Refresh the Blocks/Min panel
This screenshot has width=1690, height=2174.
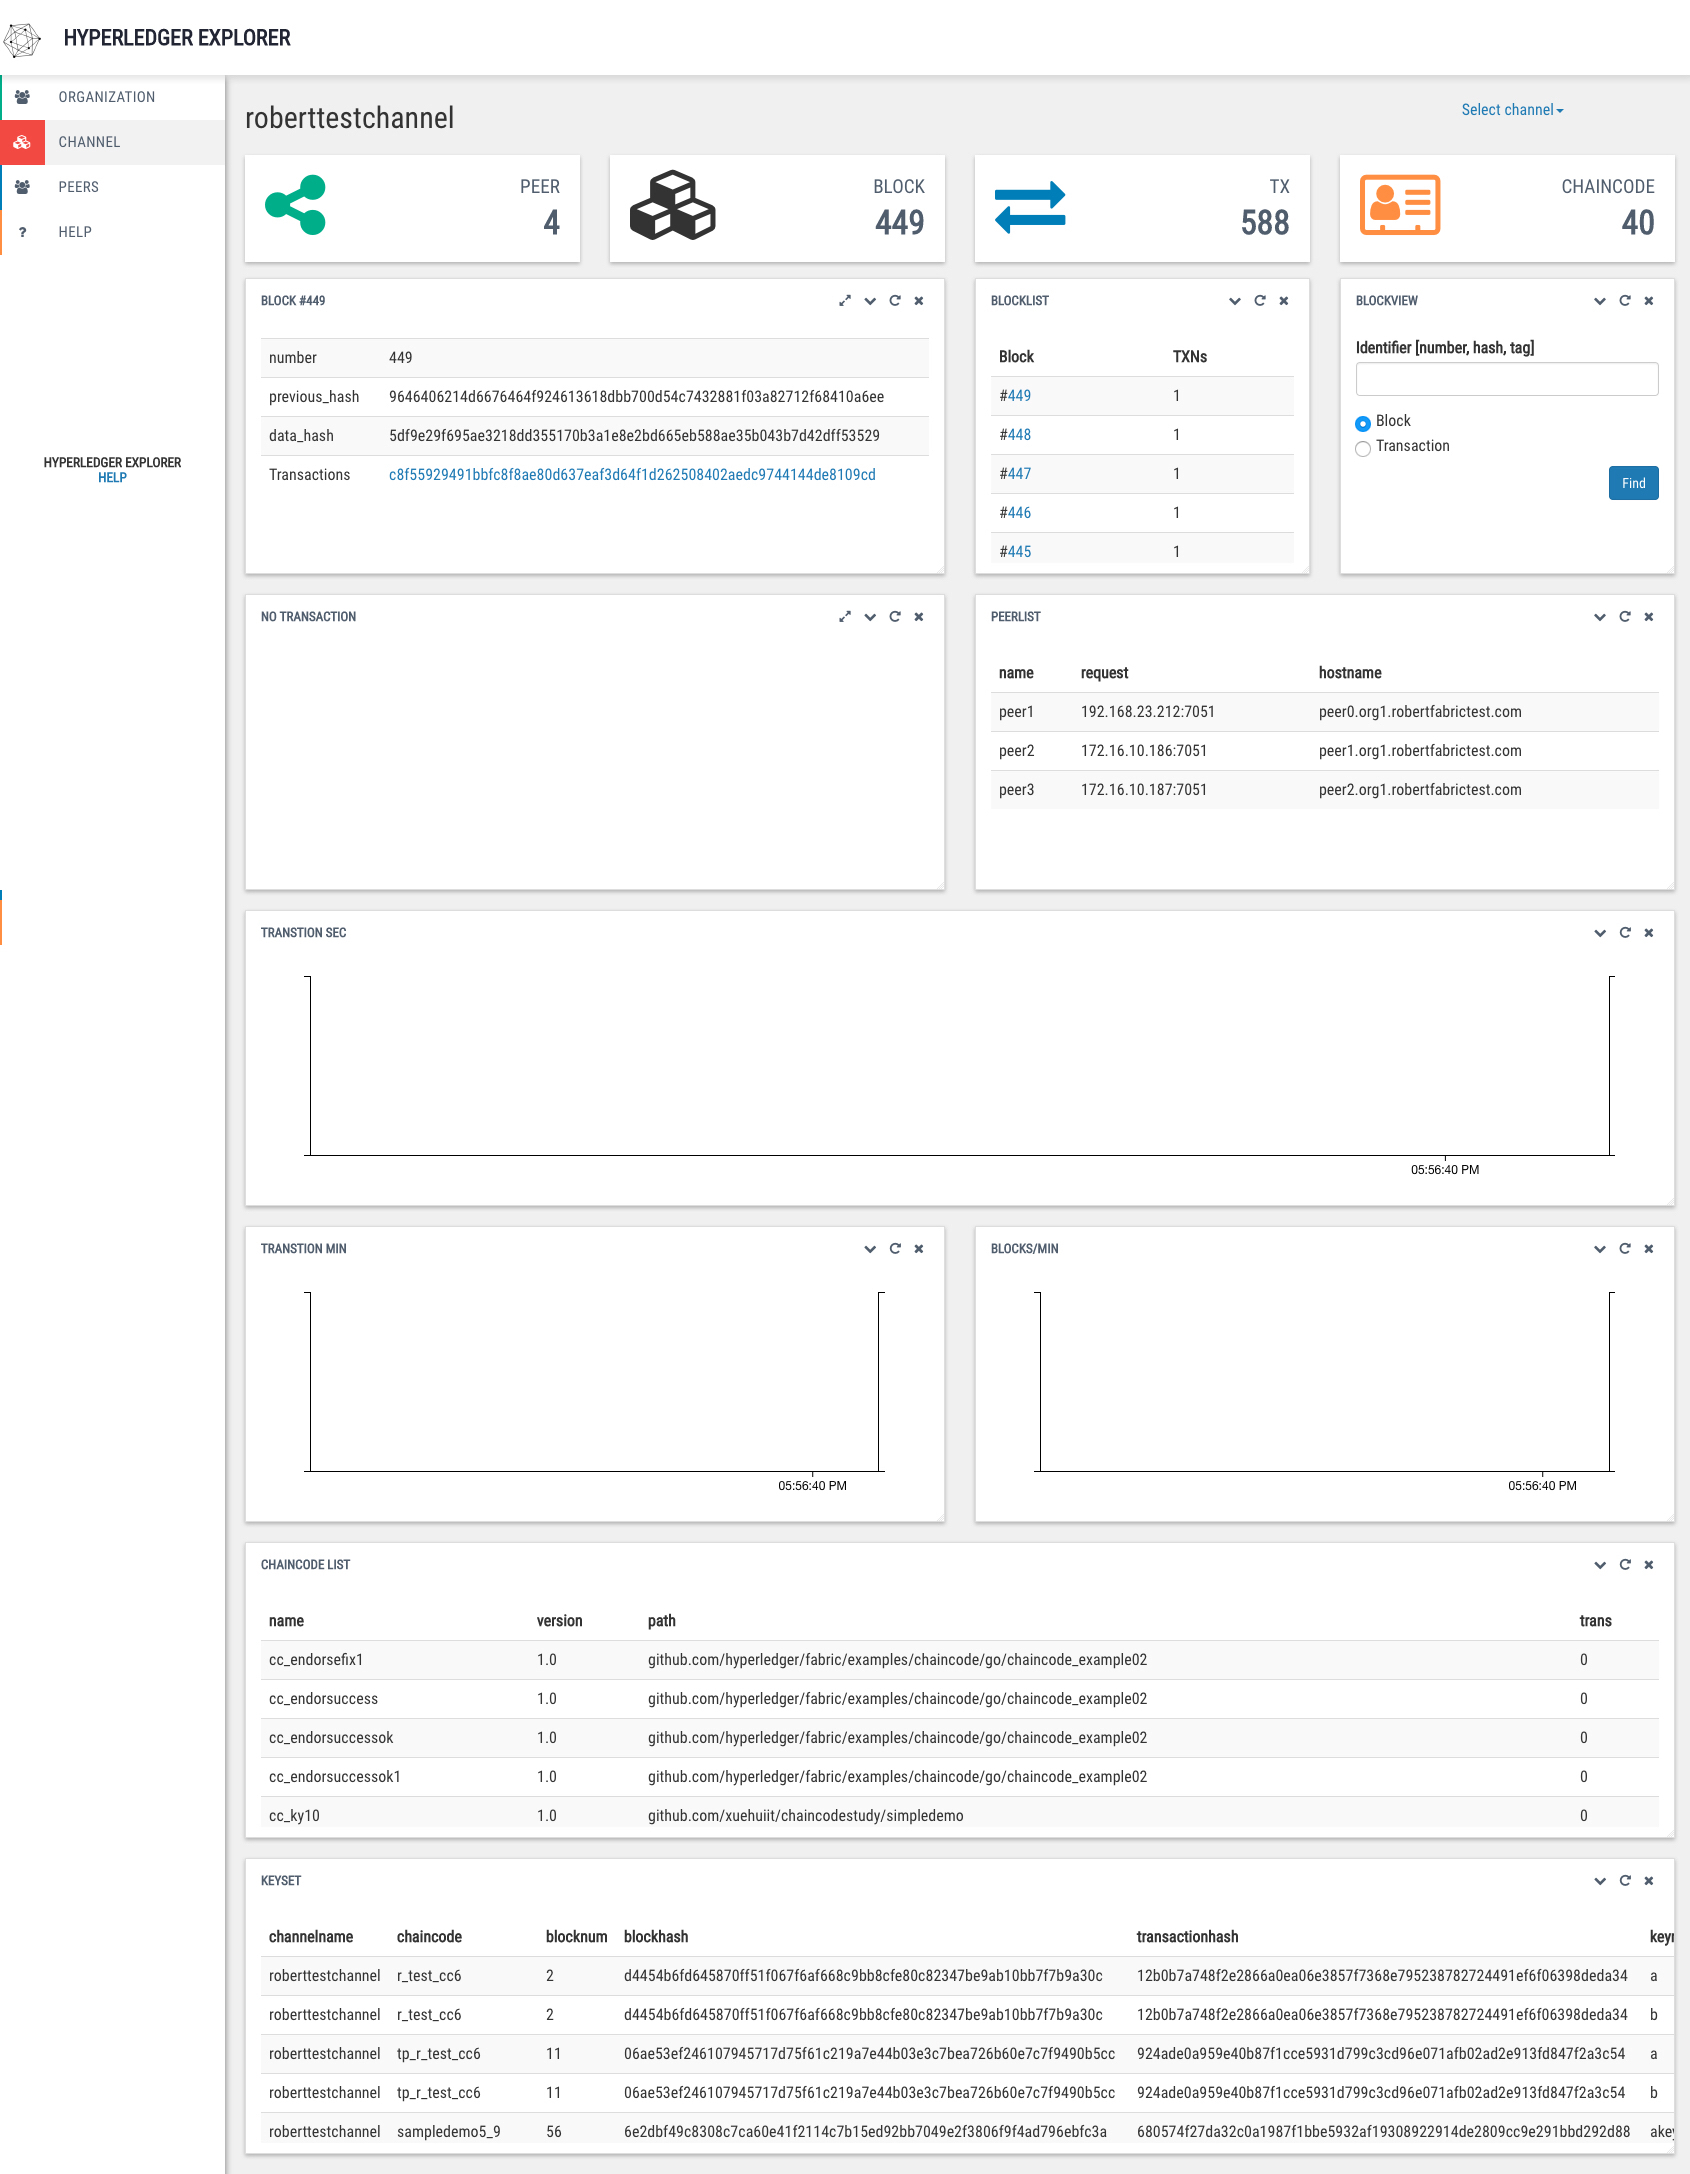click(x=1625, y=1249)
